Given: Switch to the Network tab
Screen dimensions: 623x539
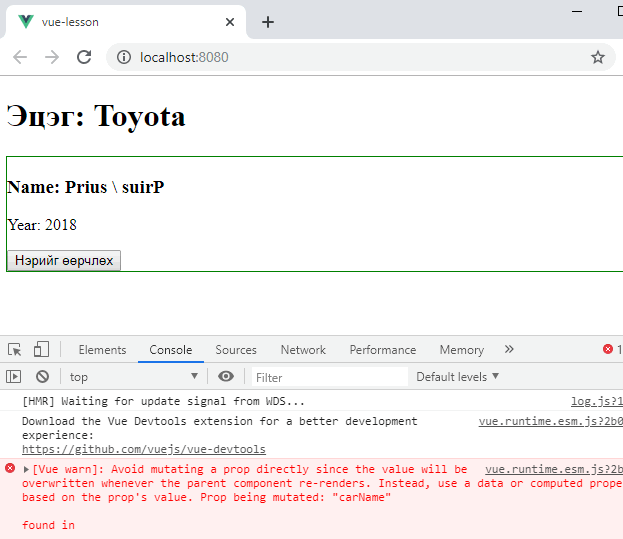Looking at the screenshot, I should (x=303, y=350).
